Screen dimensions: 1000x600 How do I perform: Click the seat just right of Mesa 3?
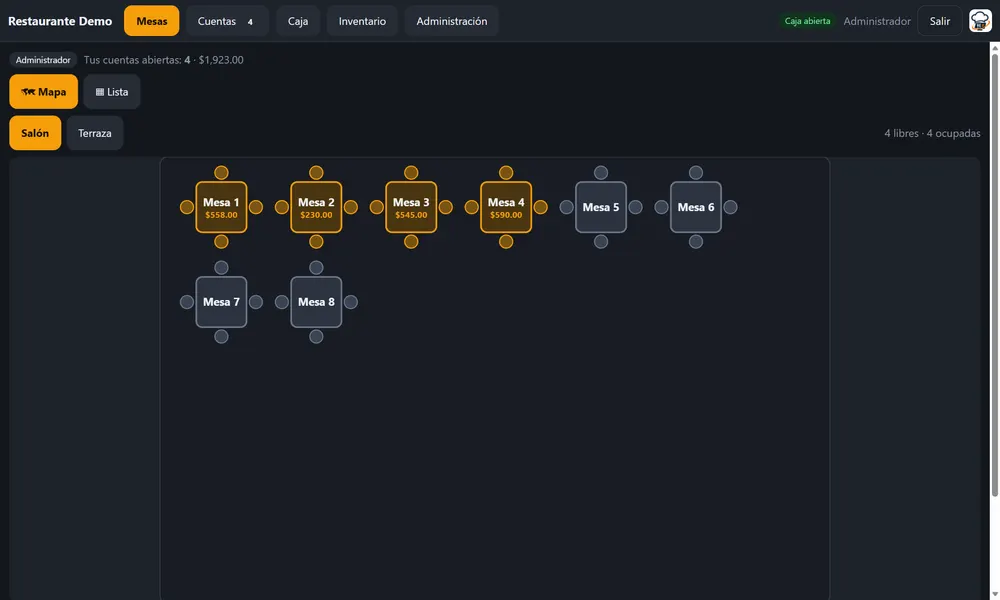446,207
